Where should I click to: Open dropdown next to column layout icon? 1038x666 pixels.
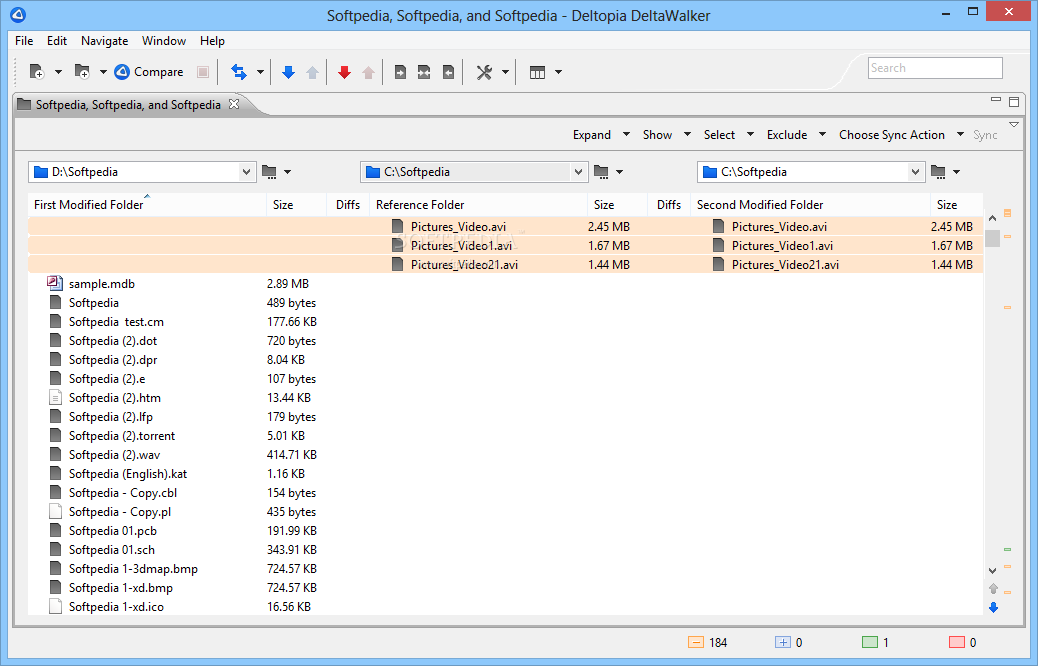tap(558, 71)
